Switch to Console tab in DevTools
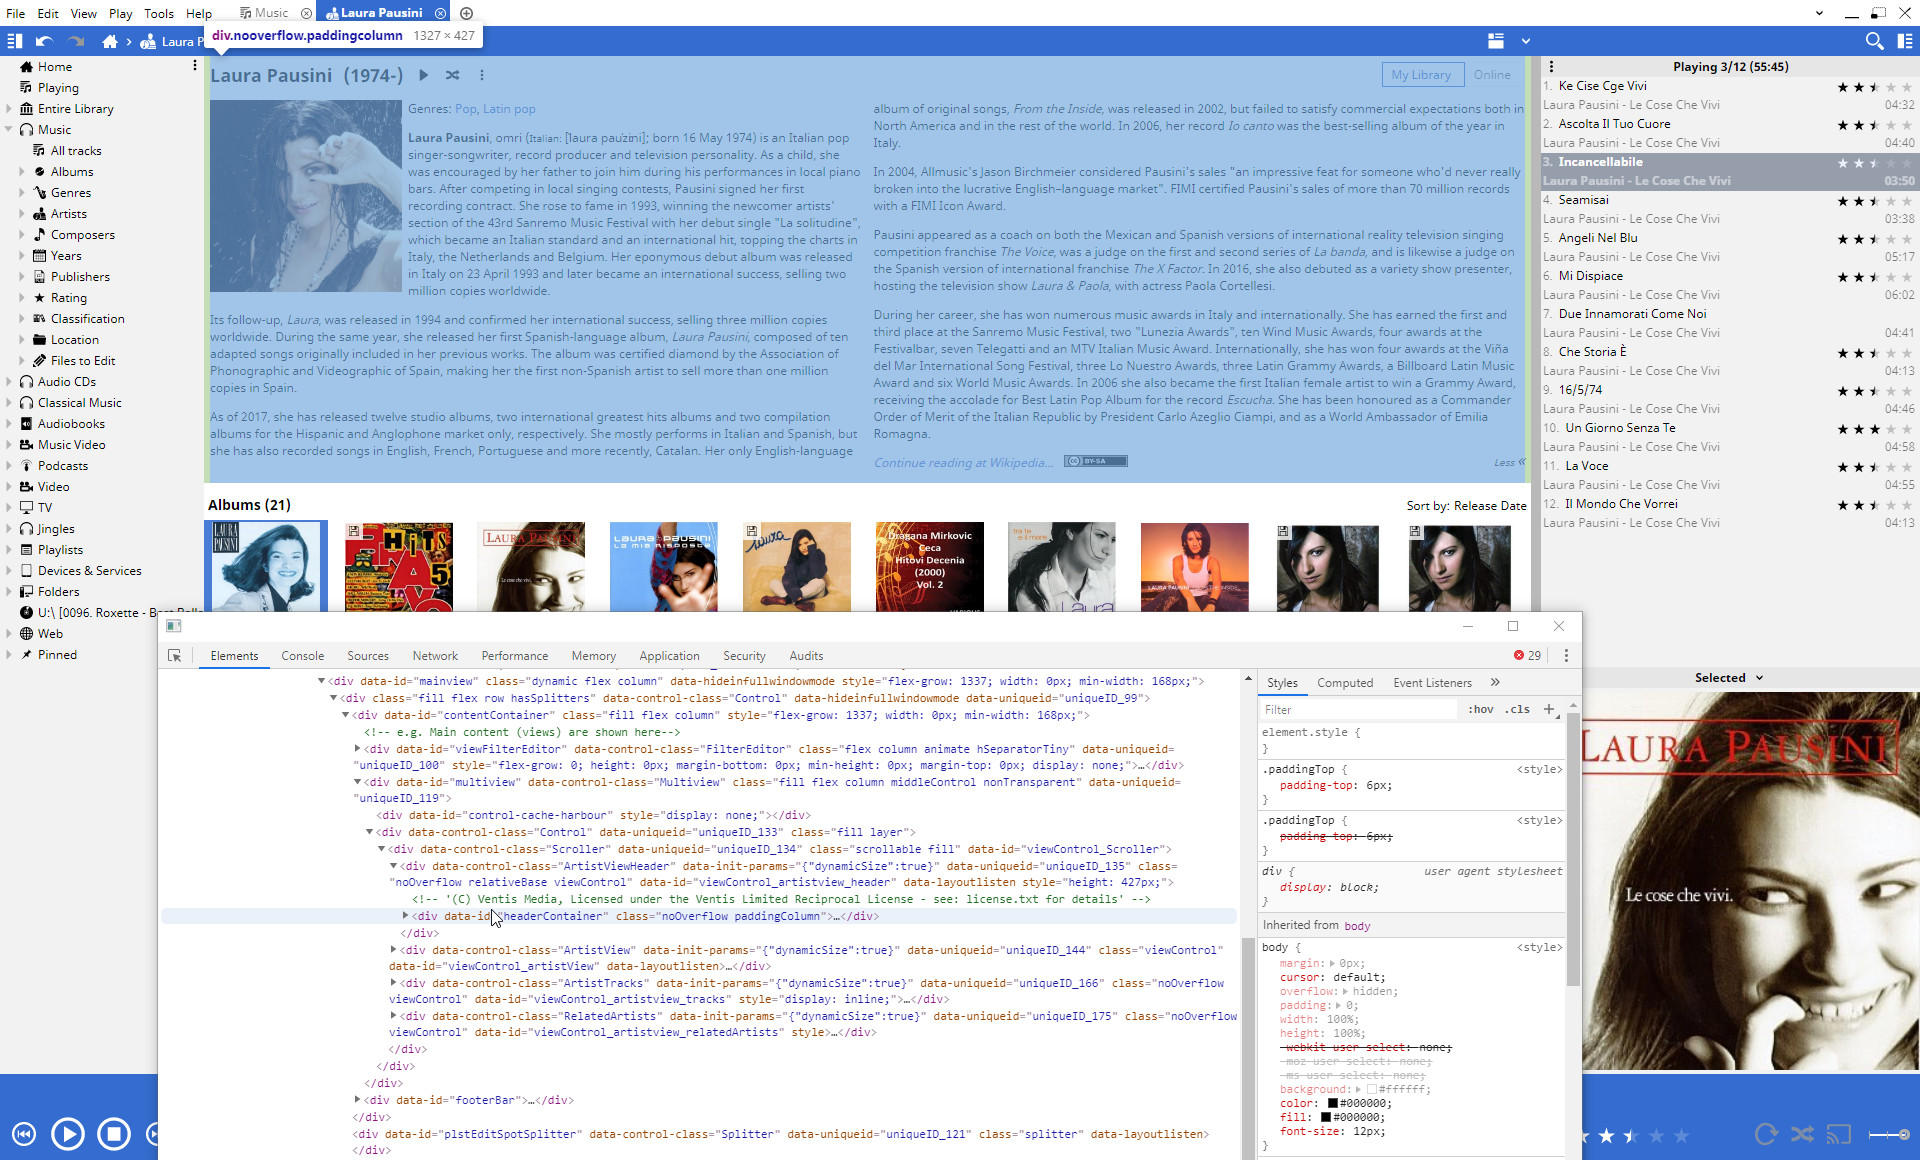This screenshot has height=1160, width=1920. click(x=302, y=656)
